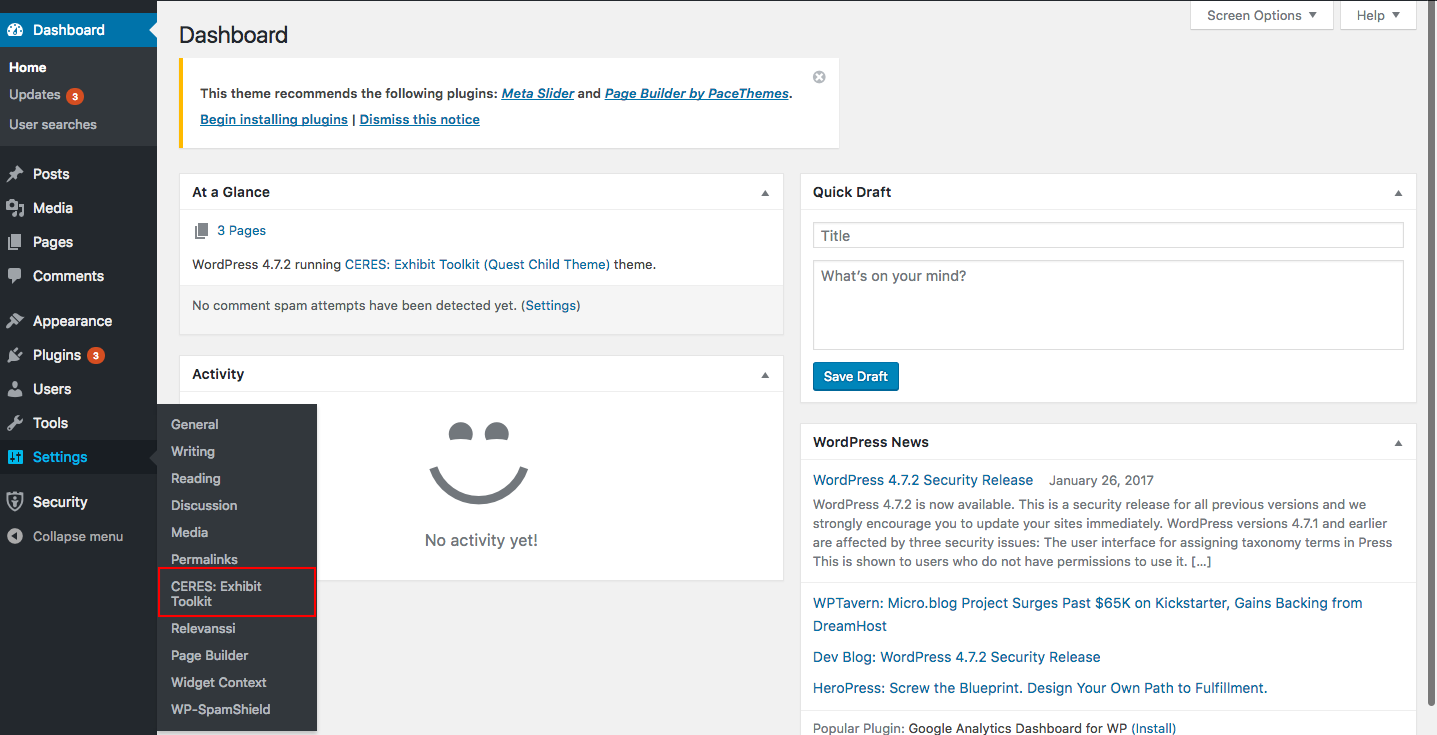Click the Plugins update badge 3
Screen dimensions: 1437x735
click(x=95, y=355)
